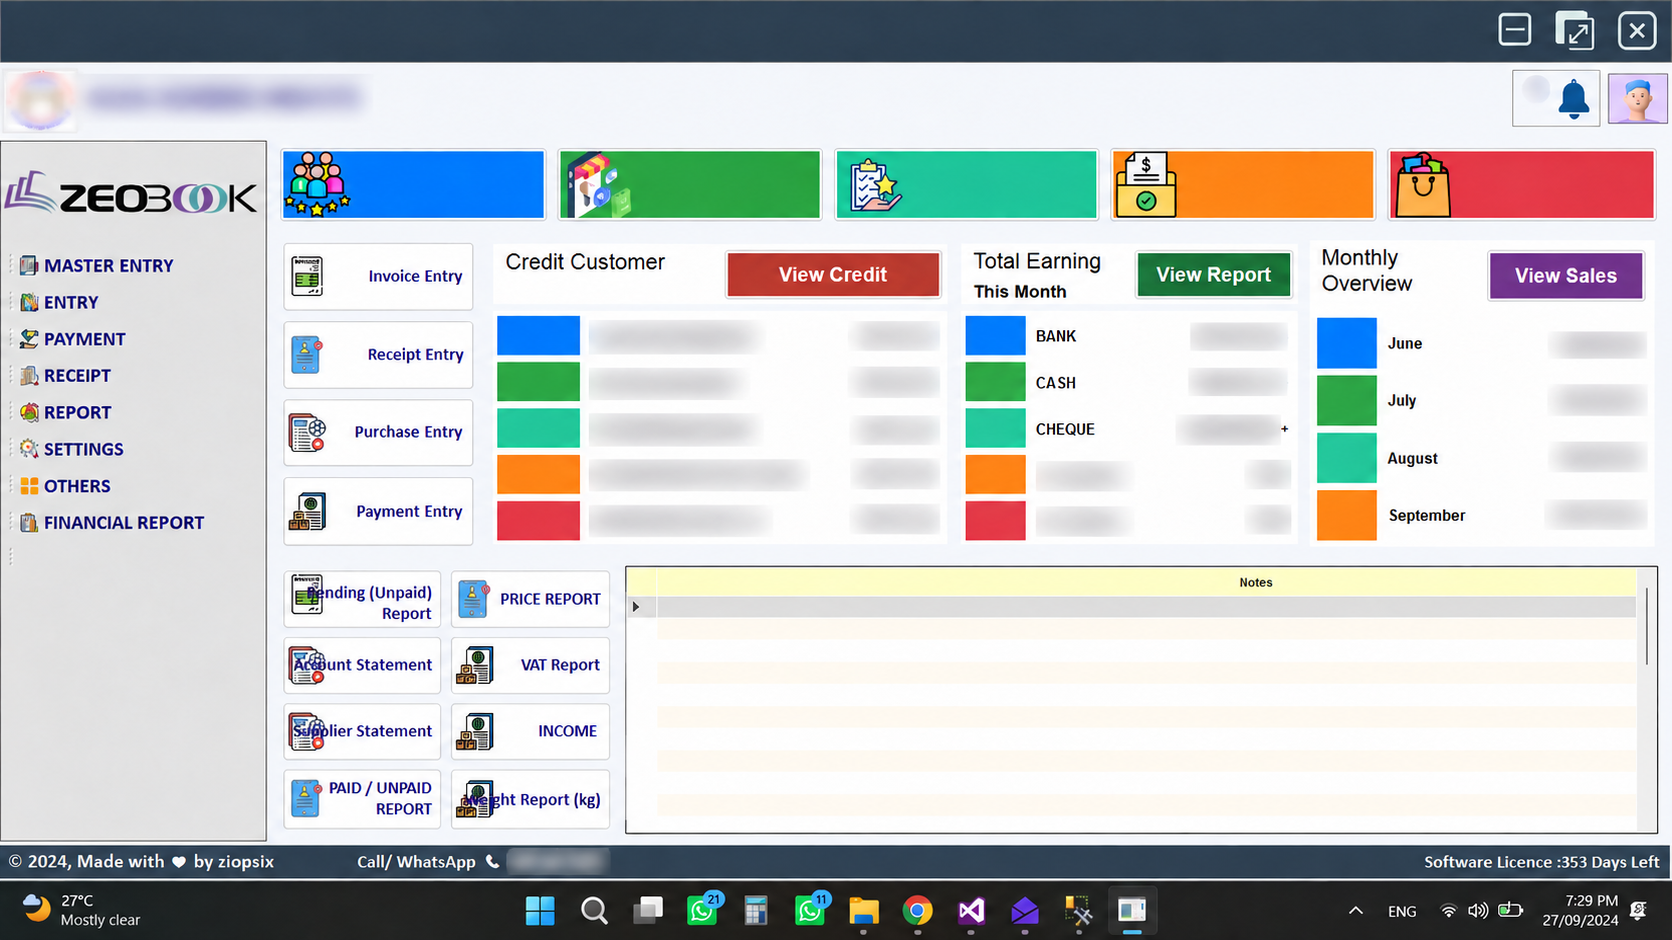Click the MASTER ENTRY sidebar icon
Screen dimensions: 1672x940
tap(29, 266)
